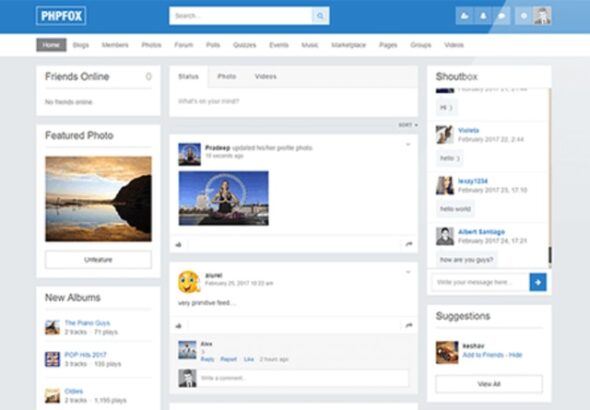This screenshot has height=410, width=590.
Task: Click the View All suggestions button
Action: [489, 384]
